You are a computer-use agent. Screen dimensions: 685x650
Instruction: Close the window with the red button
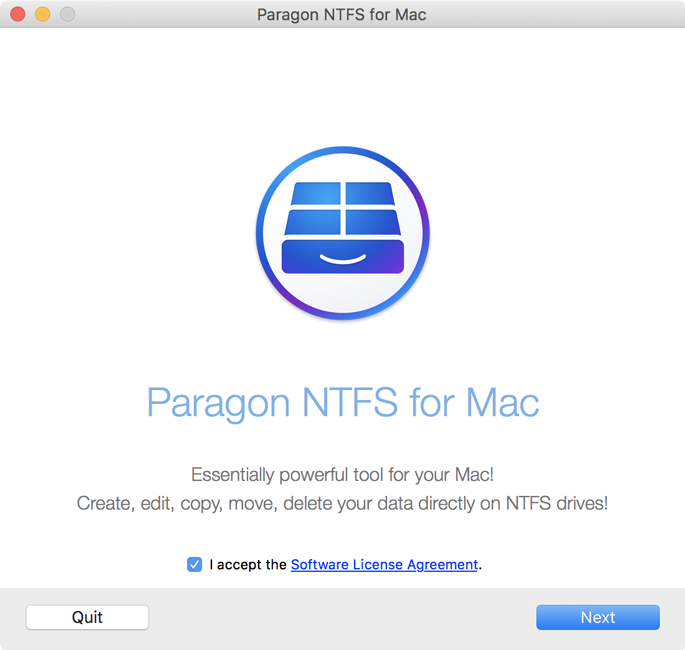pyautogui.click(x=18, y=14)
